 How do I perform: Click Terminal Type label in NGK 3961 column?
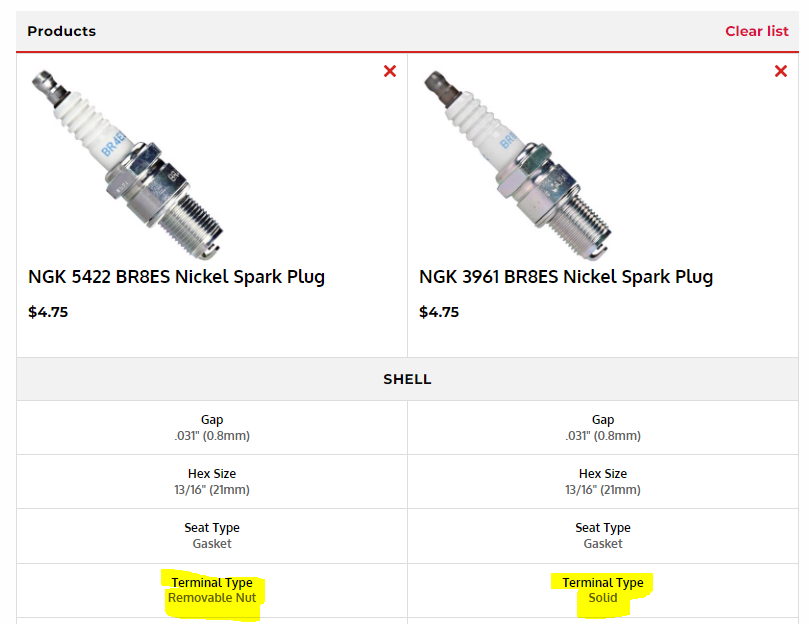click(603, 582)
